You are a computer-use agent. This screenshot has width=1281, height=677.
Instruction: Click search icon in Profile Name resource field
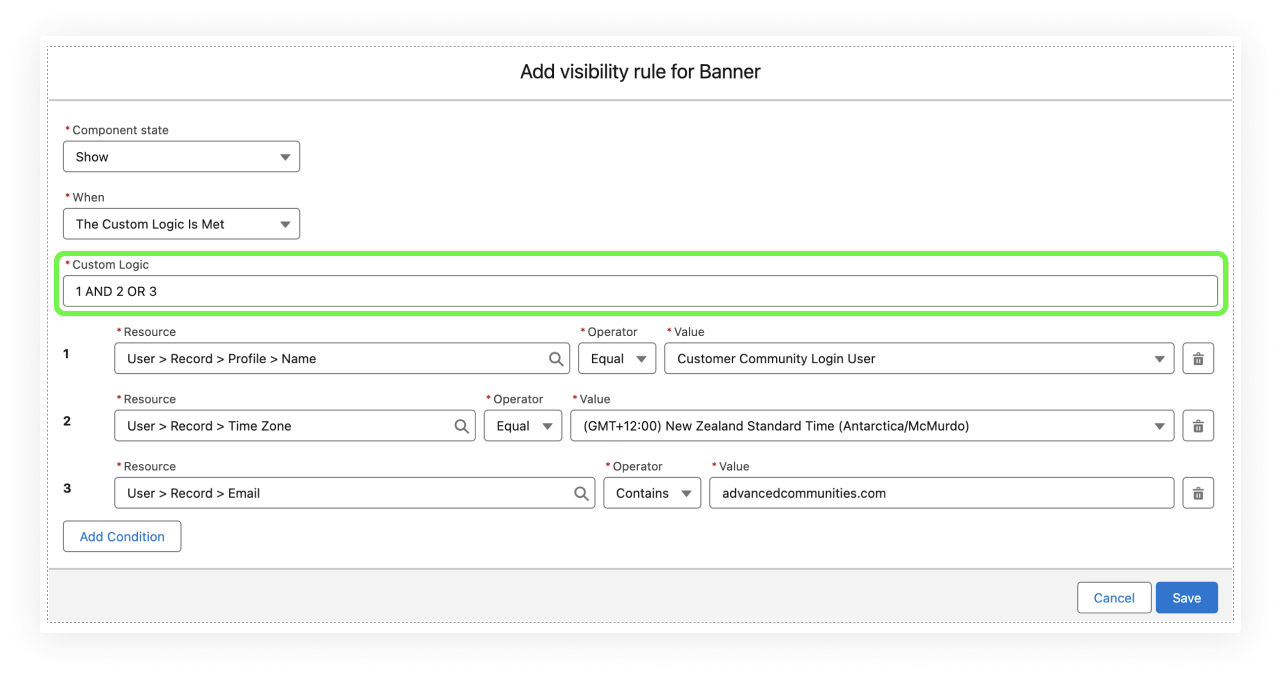(556, 359)
